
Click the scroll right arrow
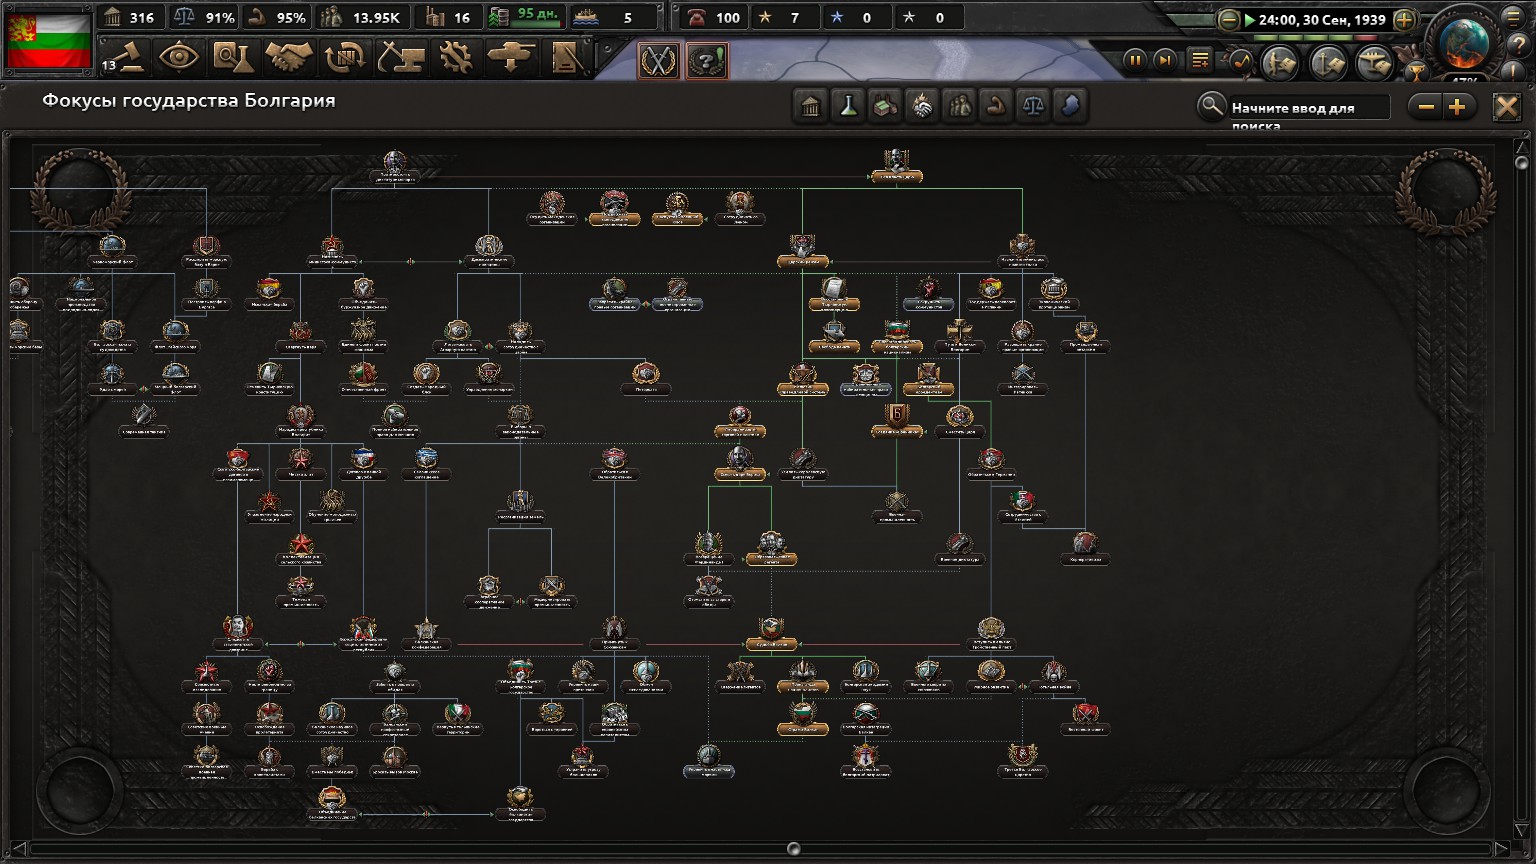[1501, 849]
